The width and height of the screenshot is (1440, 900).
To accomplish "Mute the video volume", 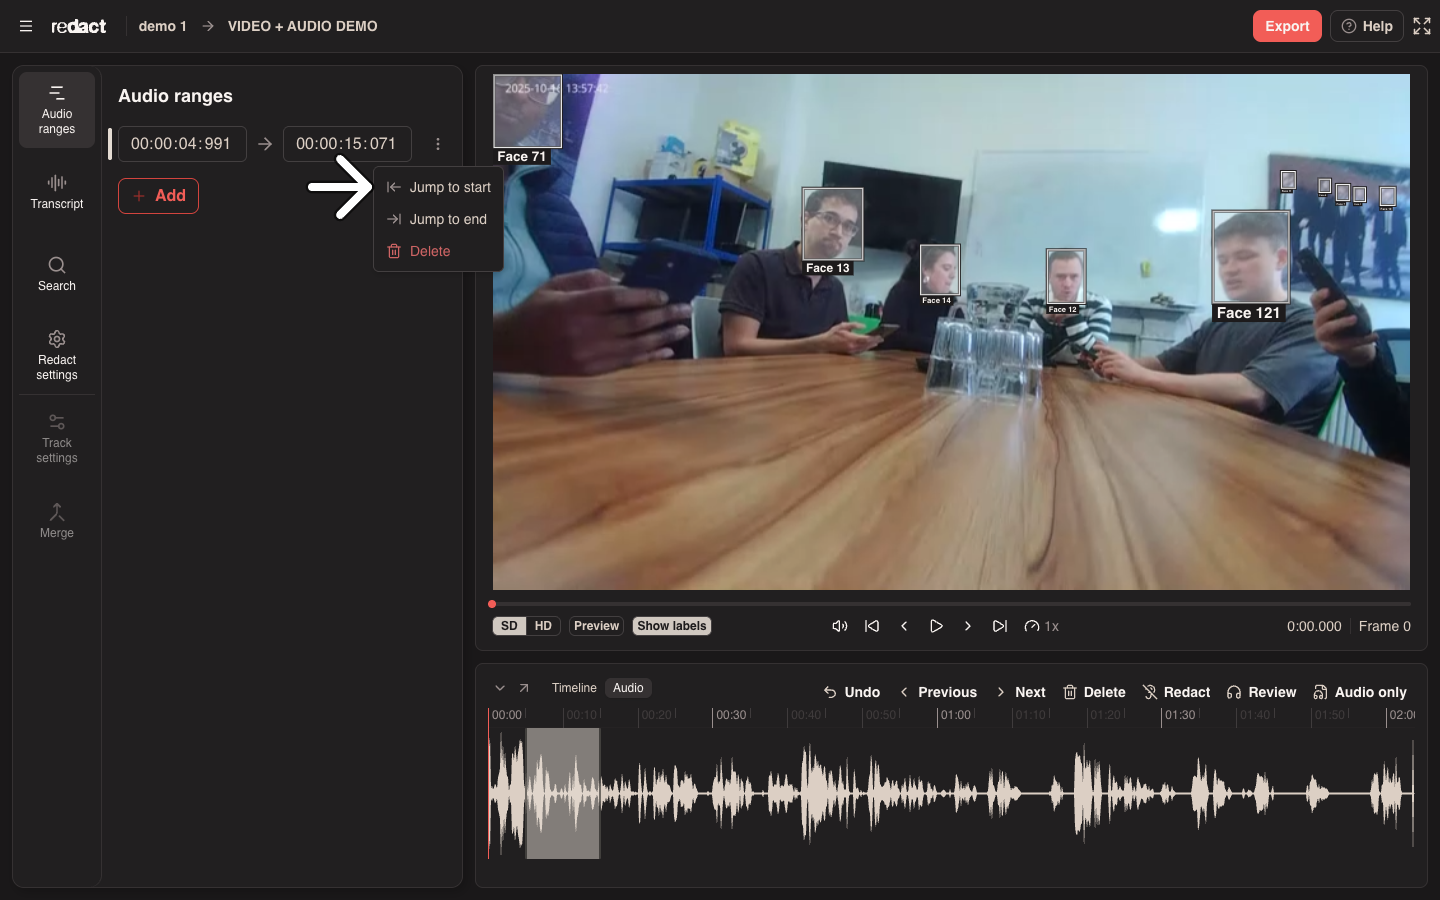I will pos(840,626).
